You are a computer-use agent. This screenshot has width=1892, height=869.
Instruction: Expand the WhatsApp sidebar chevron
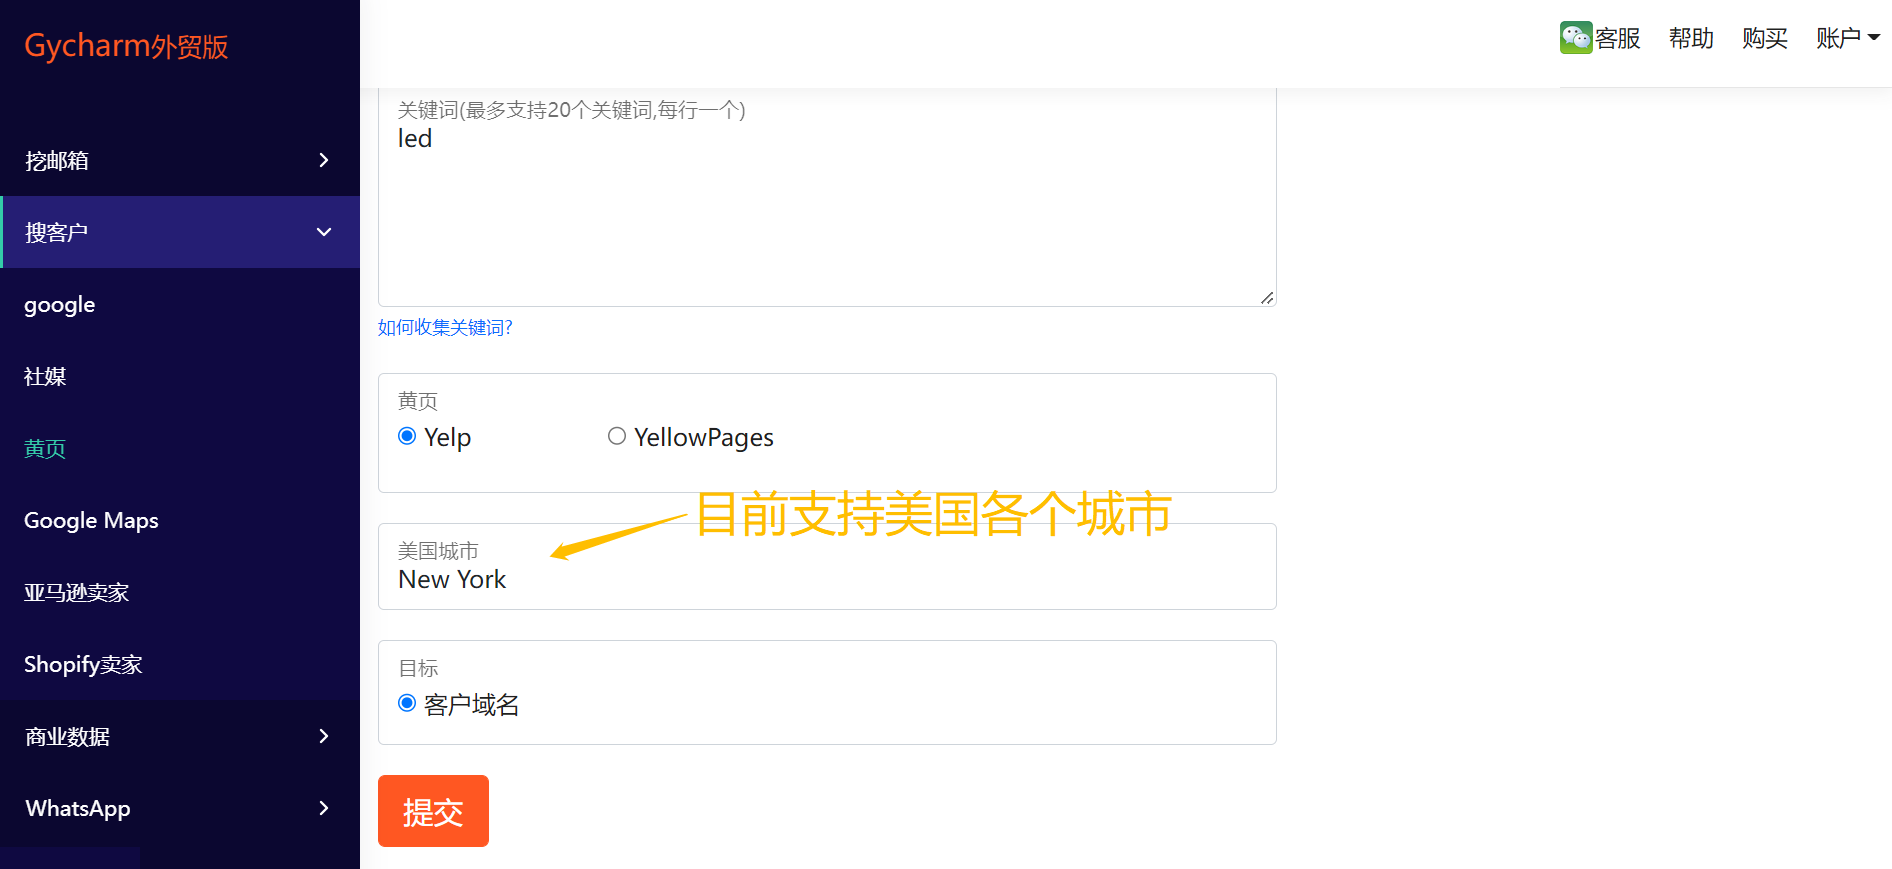pyautogui.click(x=323, y=808)
